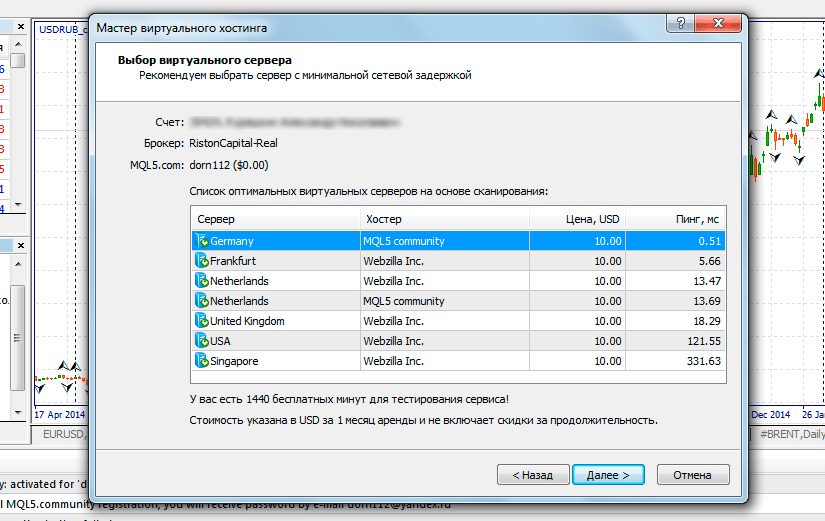
Task: Click the ping value 13.69
Action: pyautogui.click(x=707, y=301)
